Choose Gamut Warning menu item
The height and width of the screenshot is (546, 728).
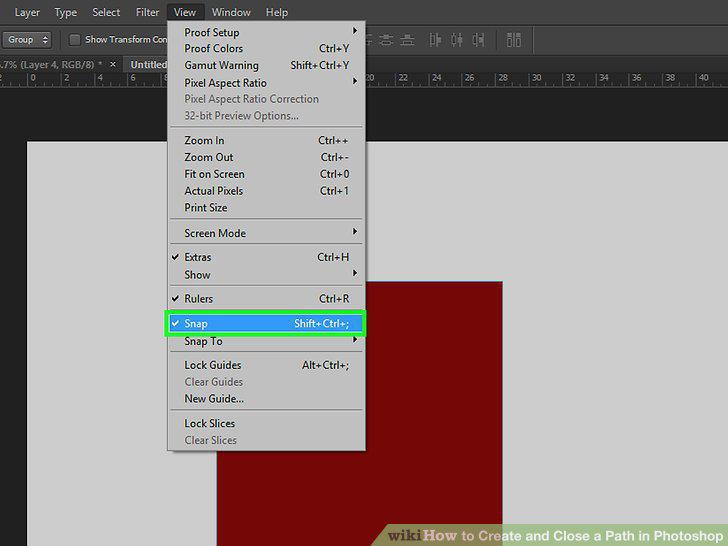(x=266, y=65)
